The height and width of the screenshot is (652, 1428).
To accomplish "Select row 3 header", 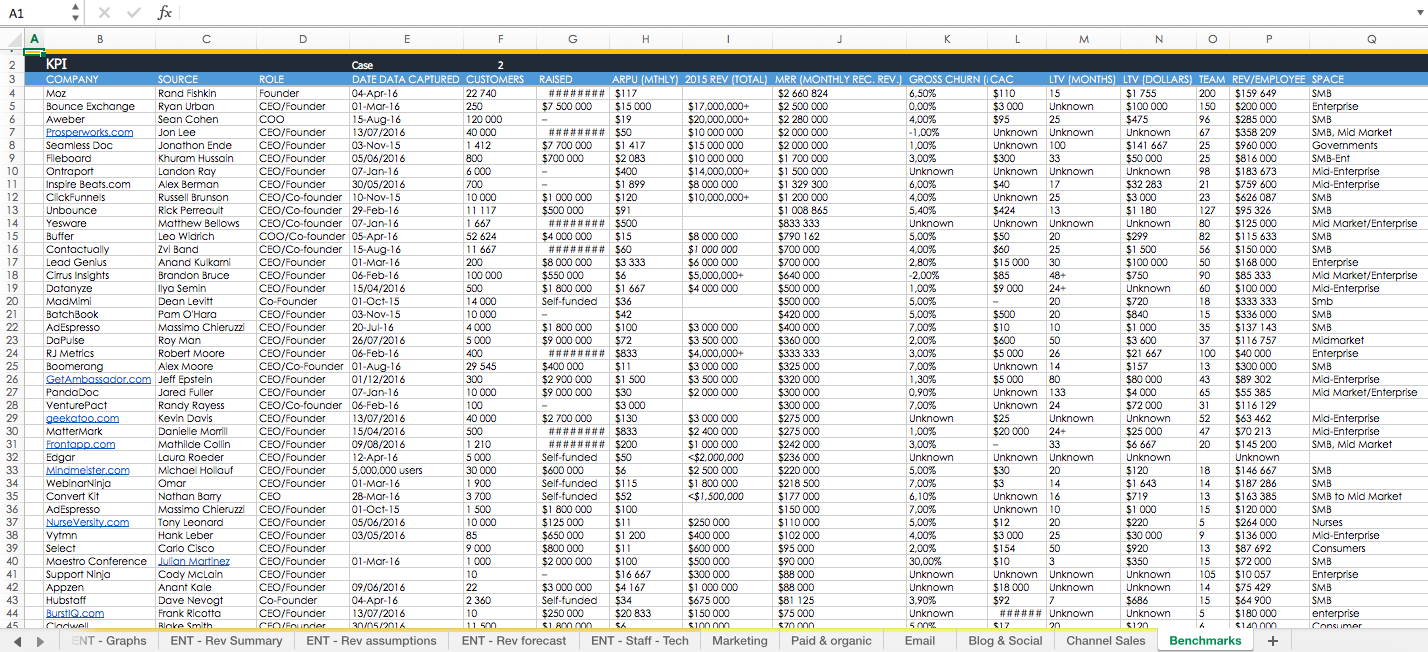I will pos(11,79).
